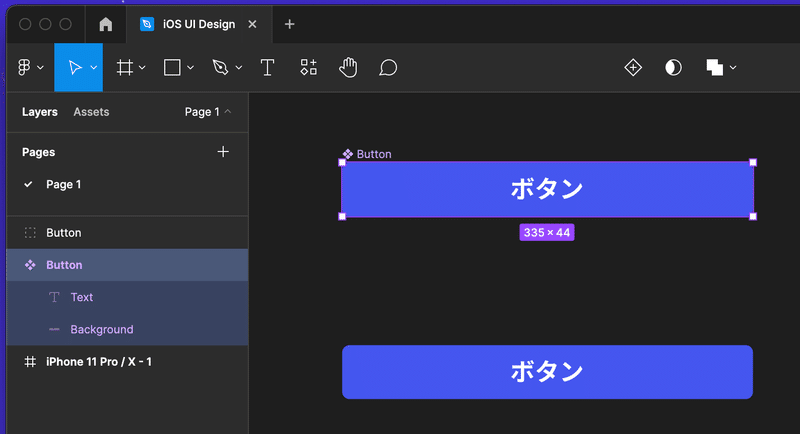800x434 pixels.
Task: Select the iPhone 11 Pro / X - 1 frame layer
Action: [x=98, y=361]
